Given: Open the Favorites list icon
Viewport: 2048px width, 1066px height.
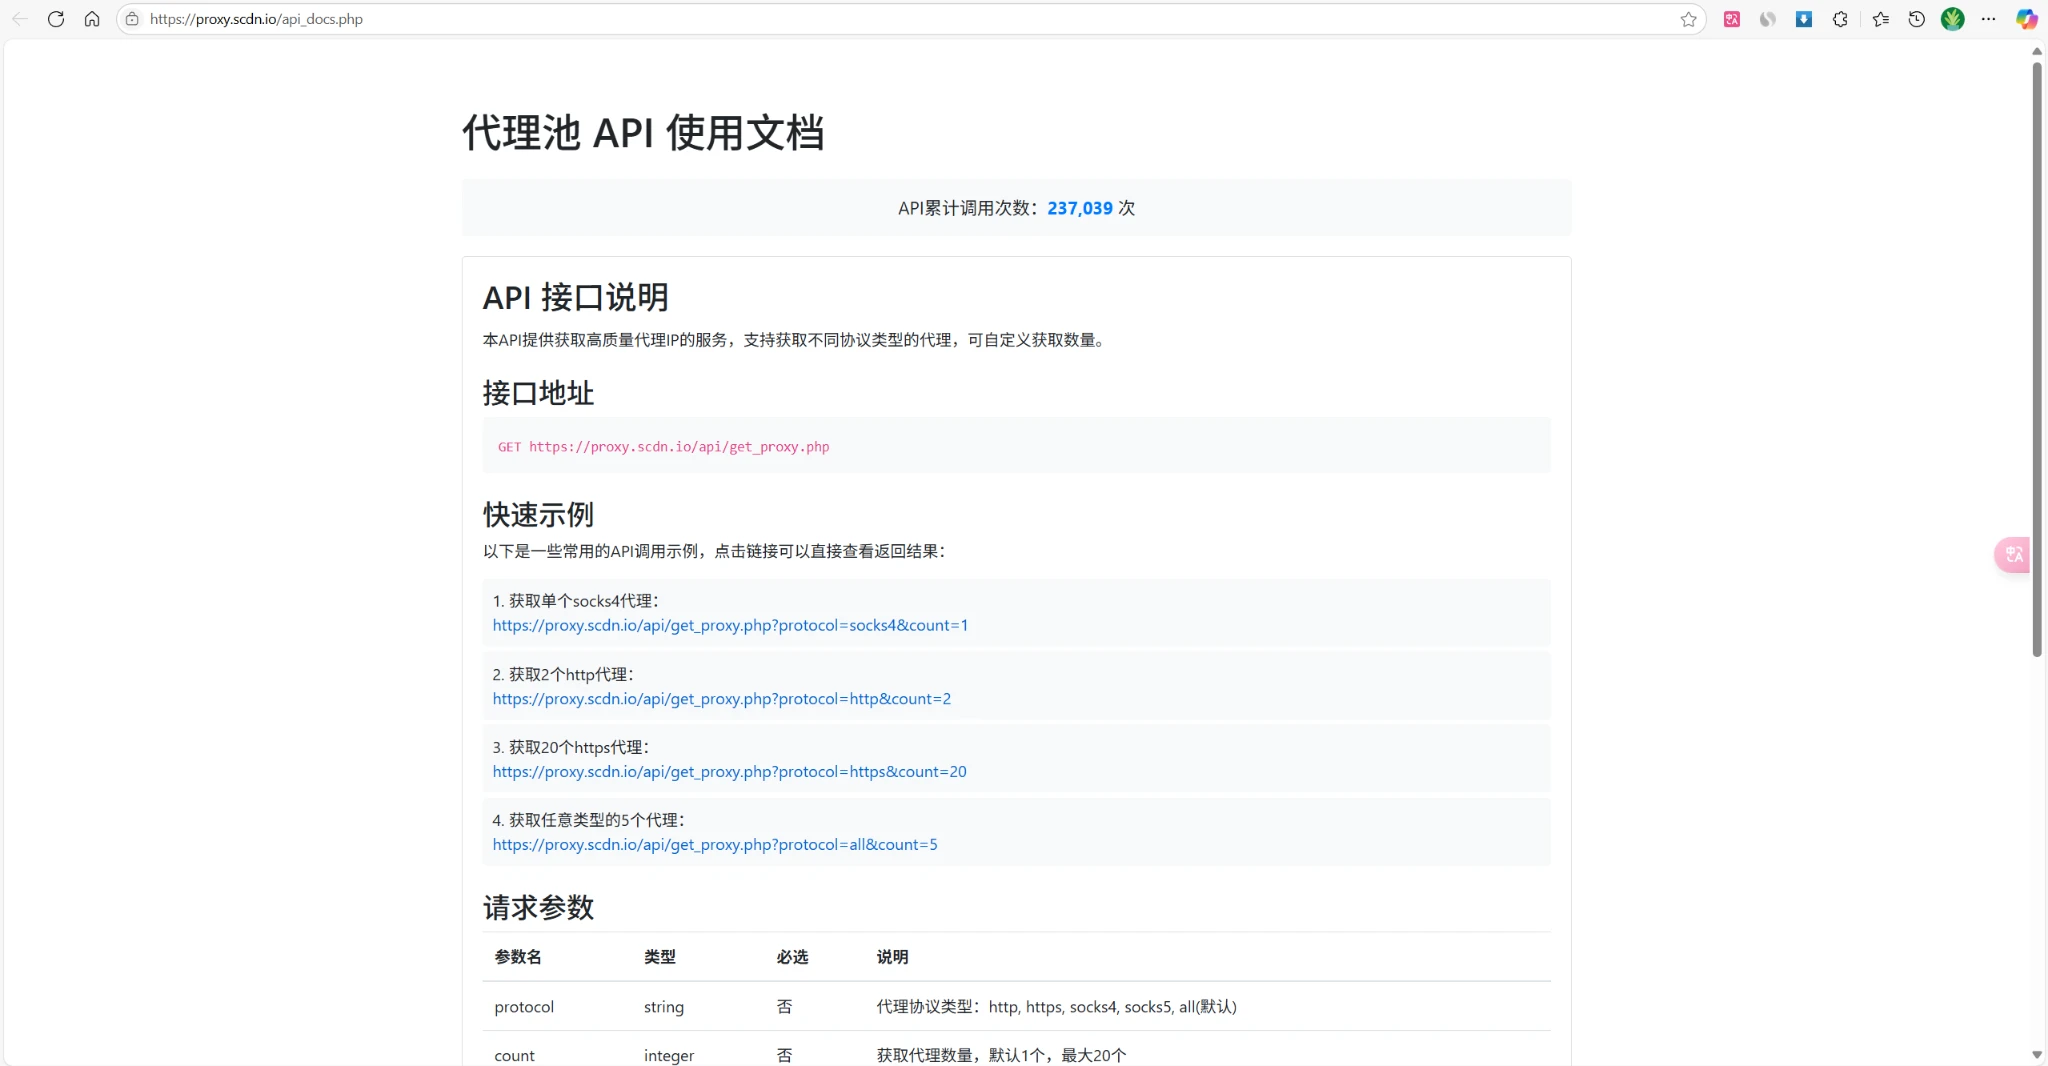Looking at the screenshot, I should coord(1880,19).
